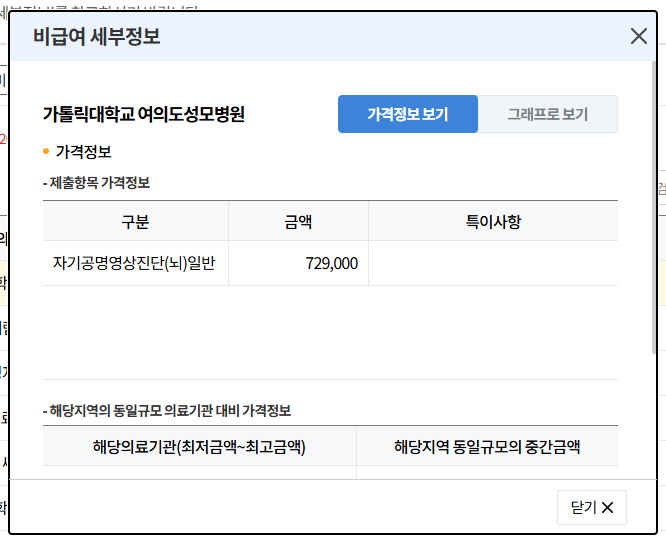Select the 자기공명영상진단(뇌)일반 cell
Screen dimensions: 666x544
pyautogui.click(x=135, y=263)
